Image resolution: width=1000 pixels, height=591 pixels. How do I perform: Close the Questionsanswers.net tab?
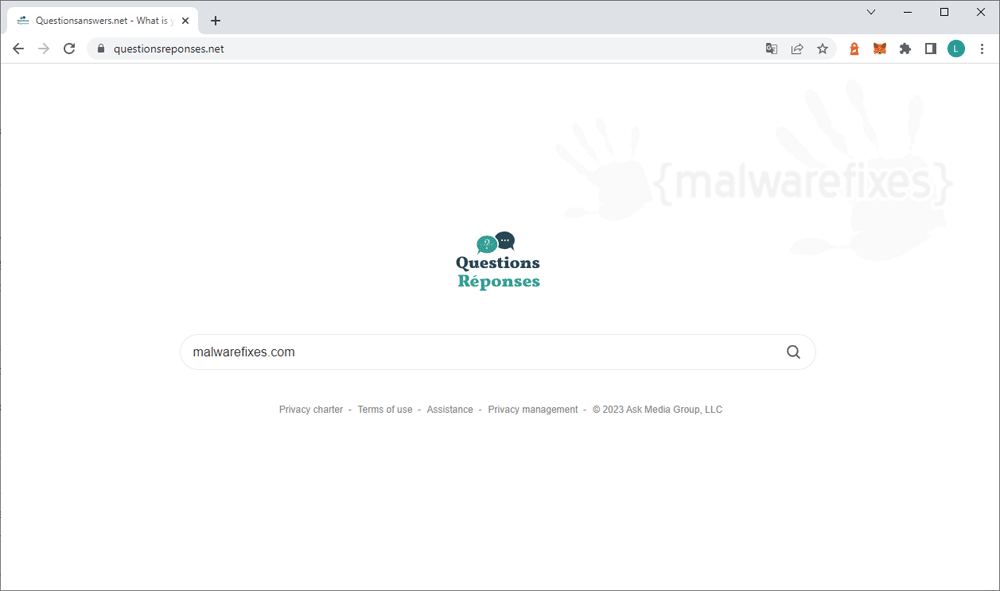point(185,20)
